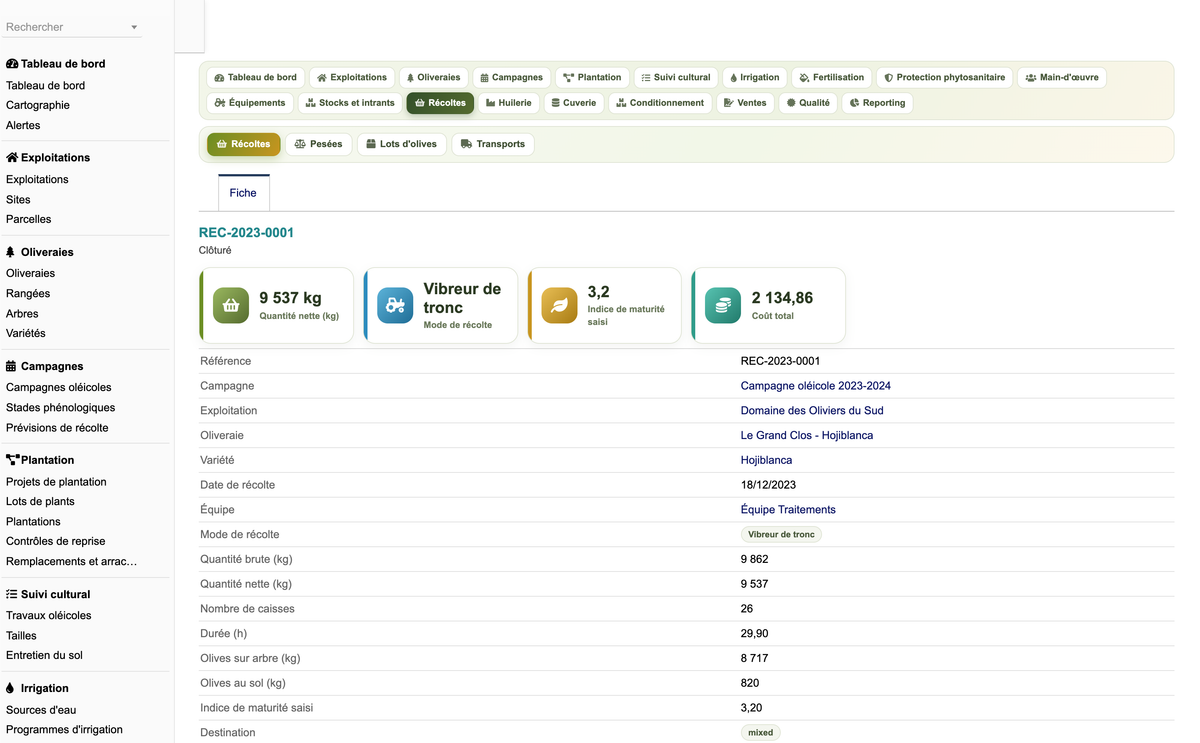Open Sites in sidebar
This screenshot has height=743, width=1200.
click(18, 199)
